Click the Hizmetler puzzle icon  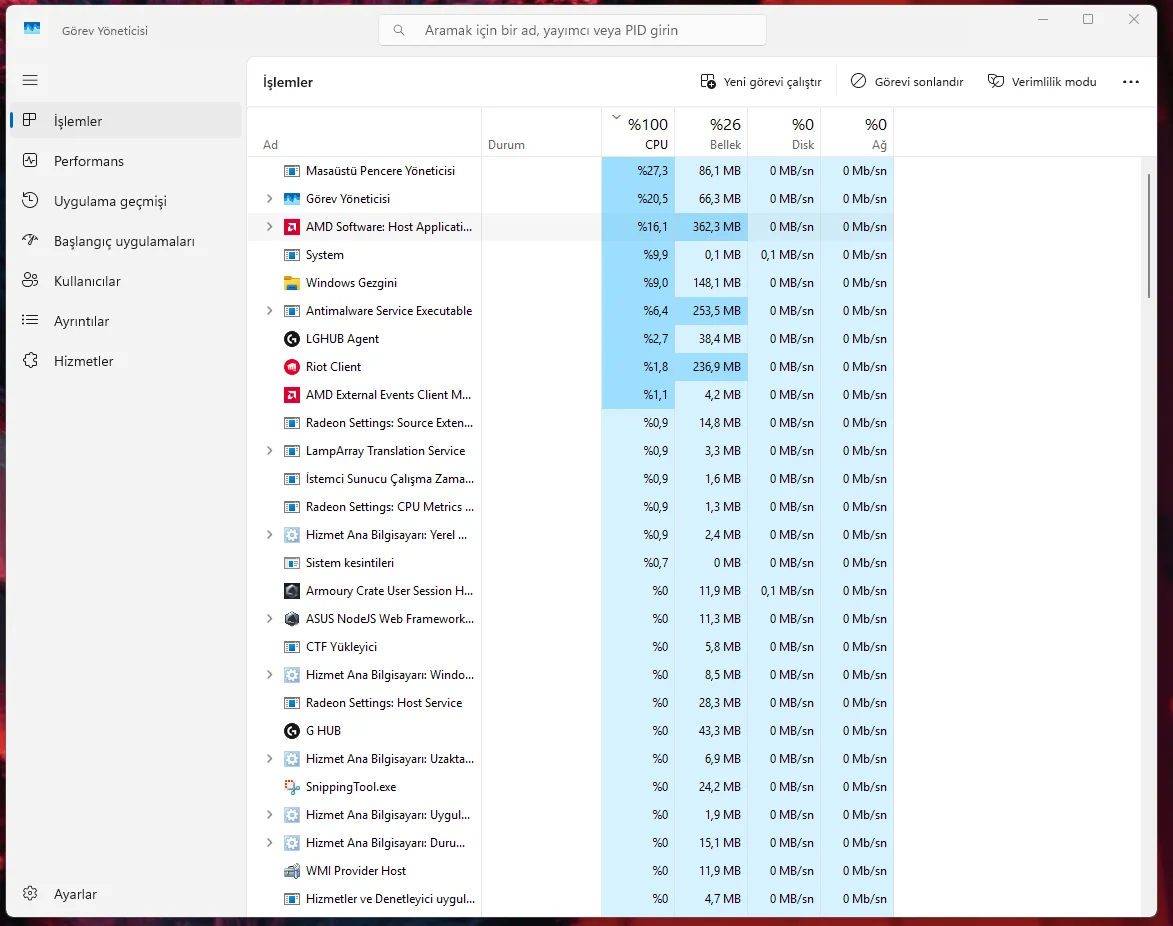tap(30, 361)
